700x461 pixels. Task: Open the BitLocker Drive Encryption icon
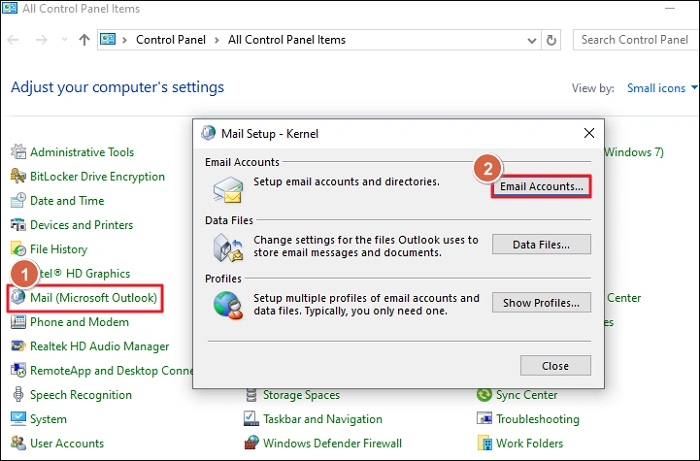pyautogui.click(x=18, y=176)
